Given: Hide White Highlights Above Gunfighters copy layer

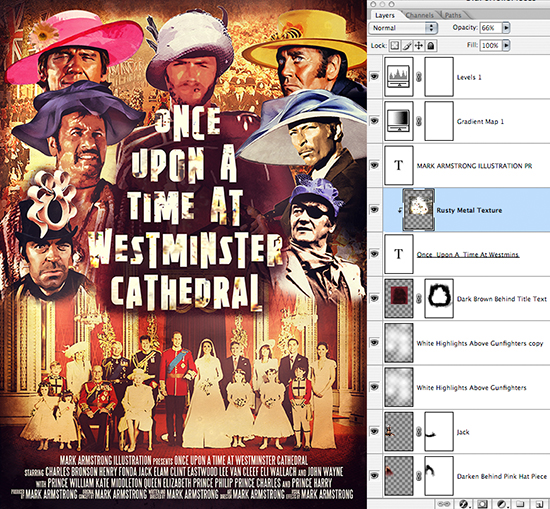Looking at the screenshot, I should (x=375, y=342).
